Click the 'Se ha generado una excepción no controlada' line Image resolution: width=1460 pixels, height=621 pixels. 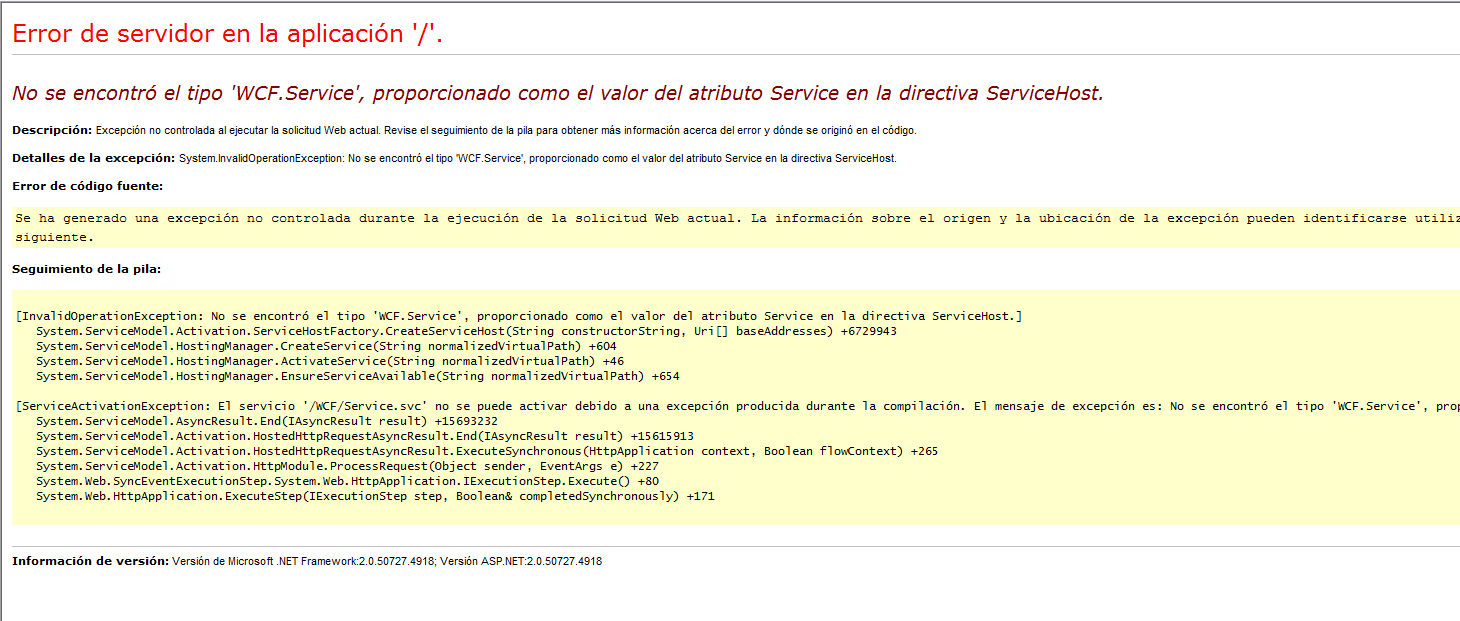point(737,217)
